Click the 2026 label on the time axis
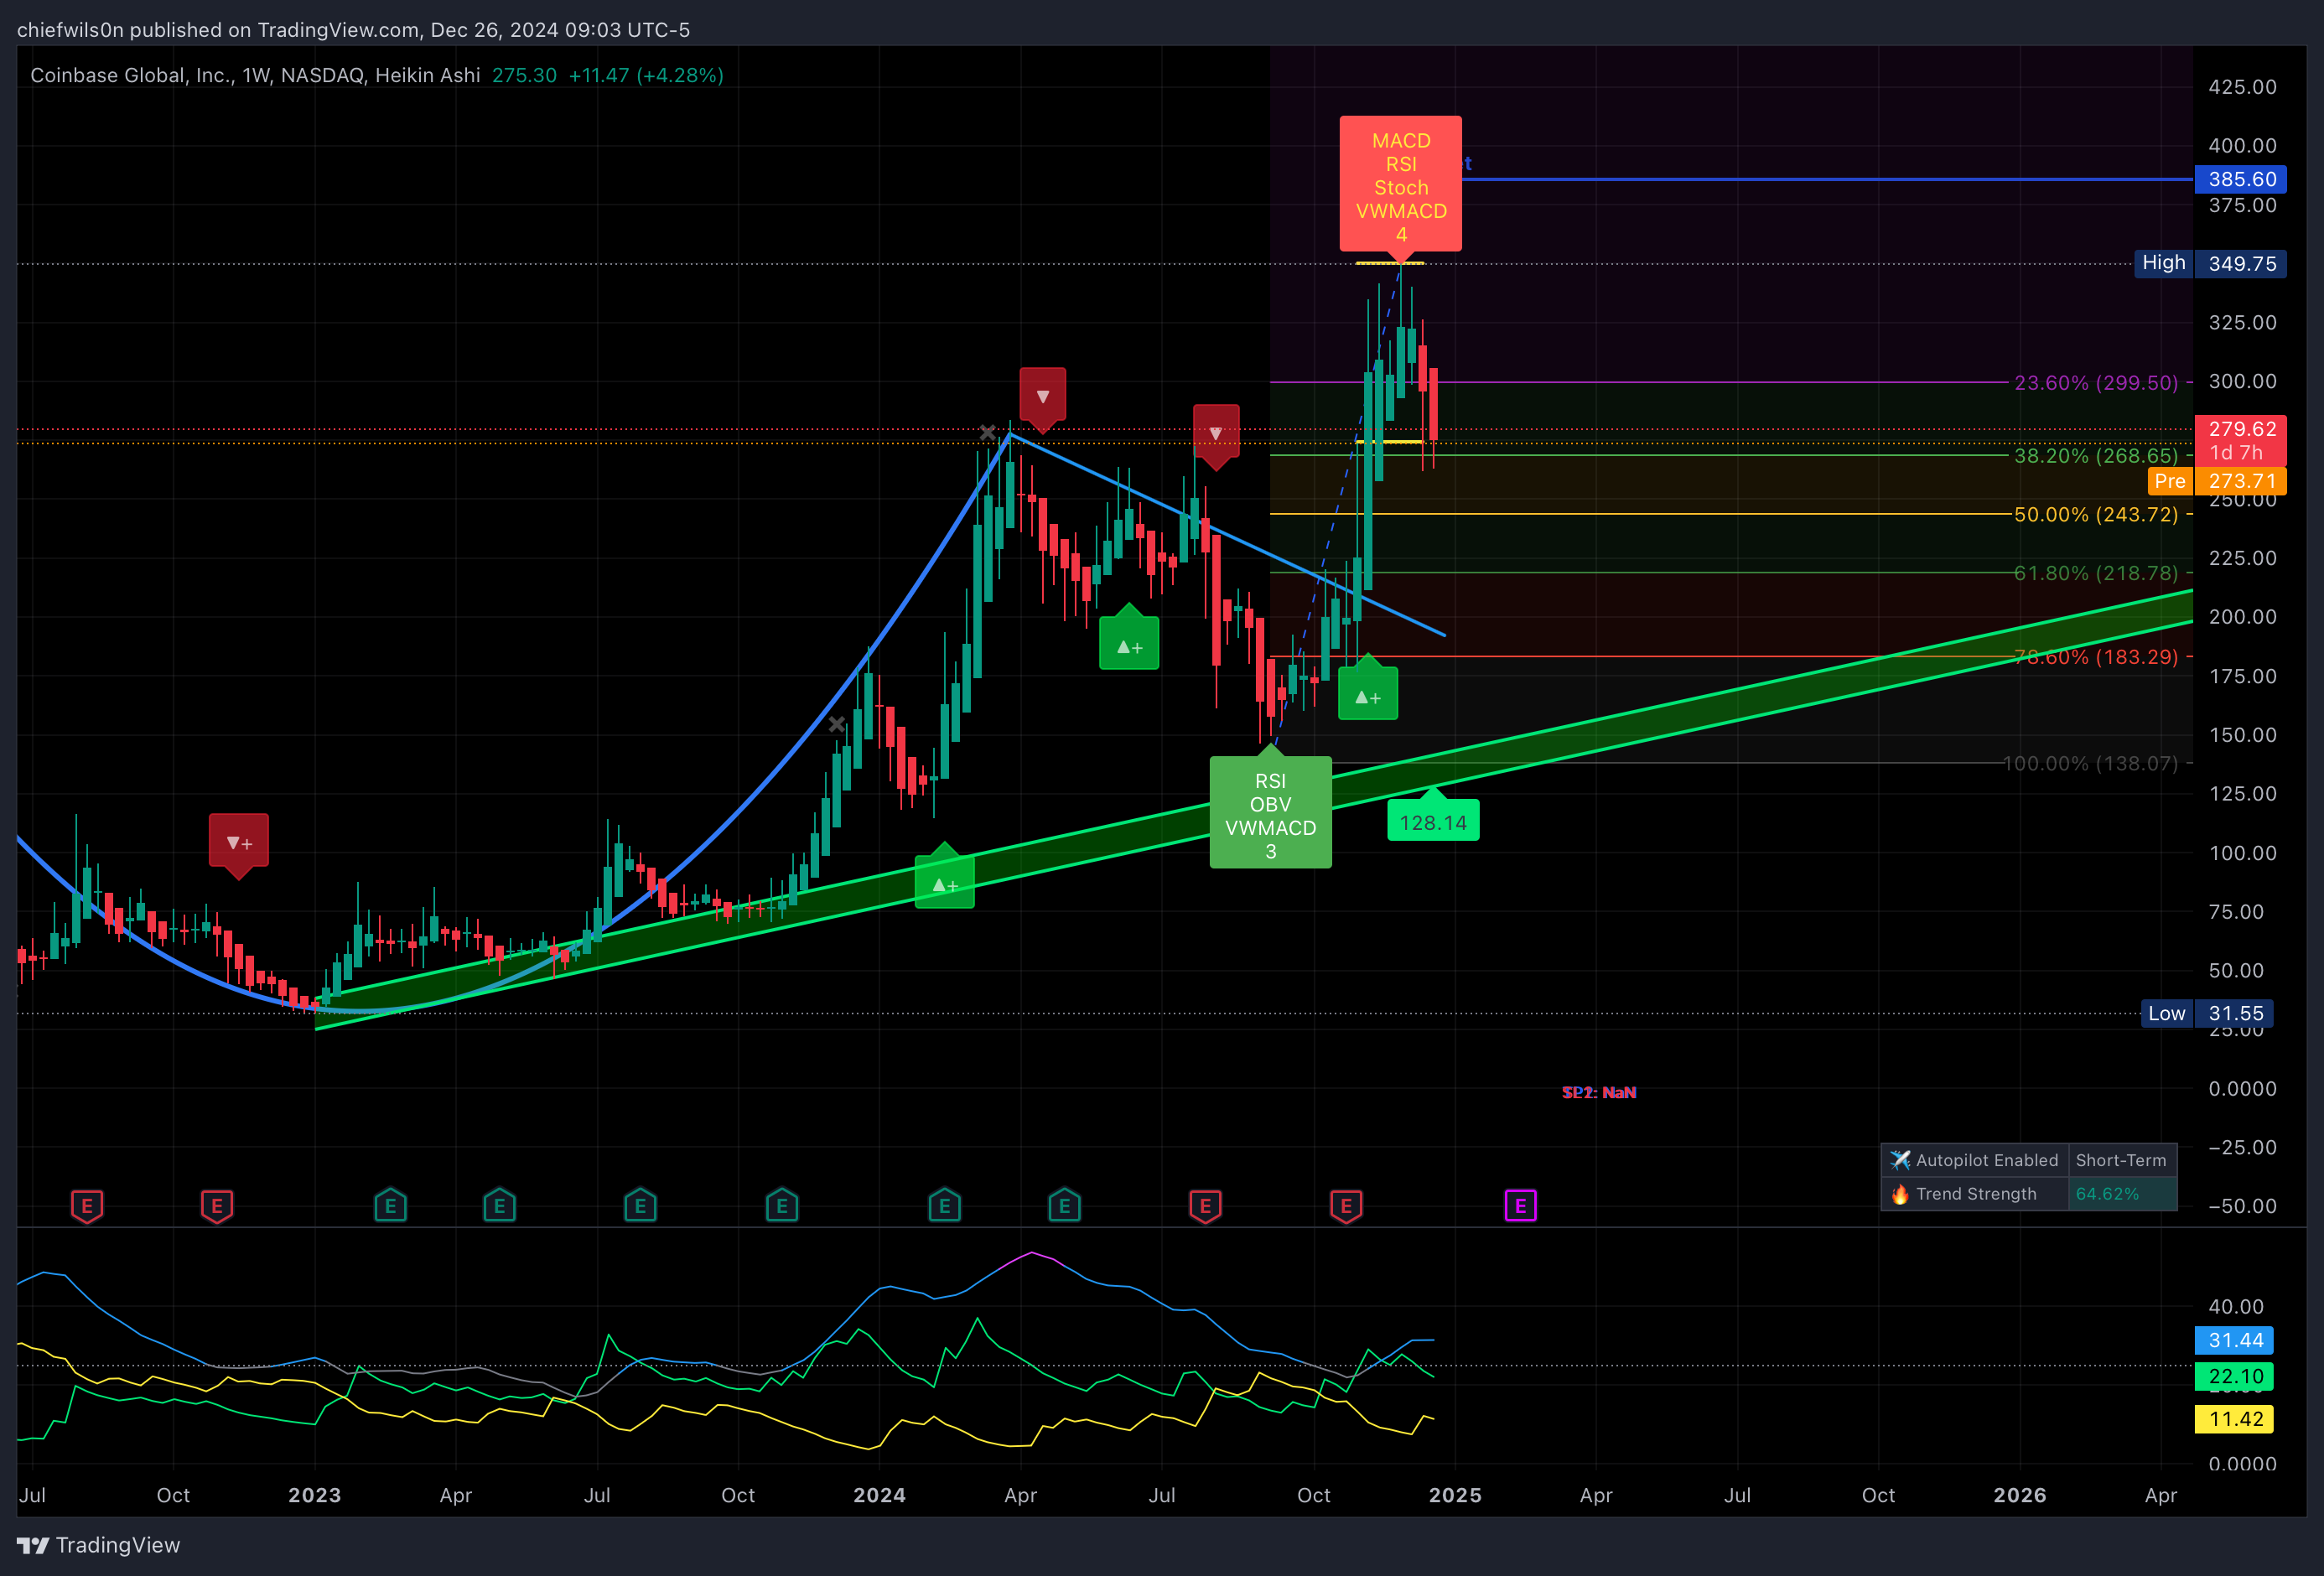Image resolution: width=2324 pixels, height=1576 pixels. click(x=2019, y=1495)
